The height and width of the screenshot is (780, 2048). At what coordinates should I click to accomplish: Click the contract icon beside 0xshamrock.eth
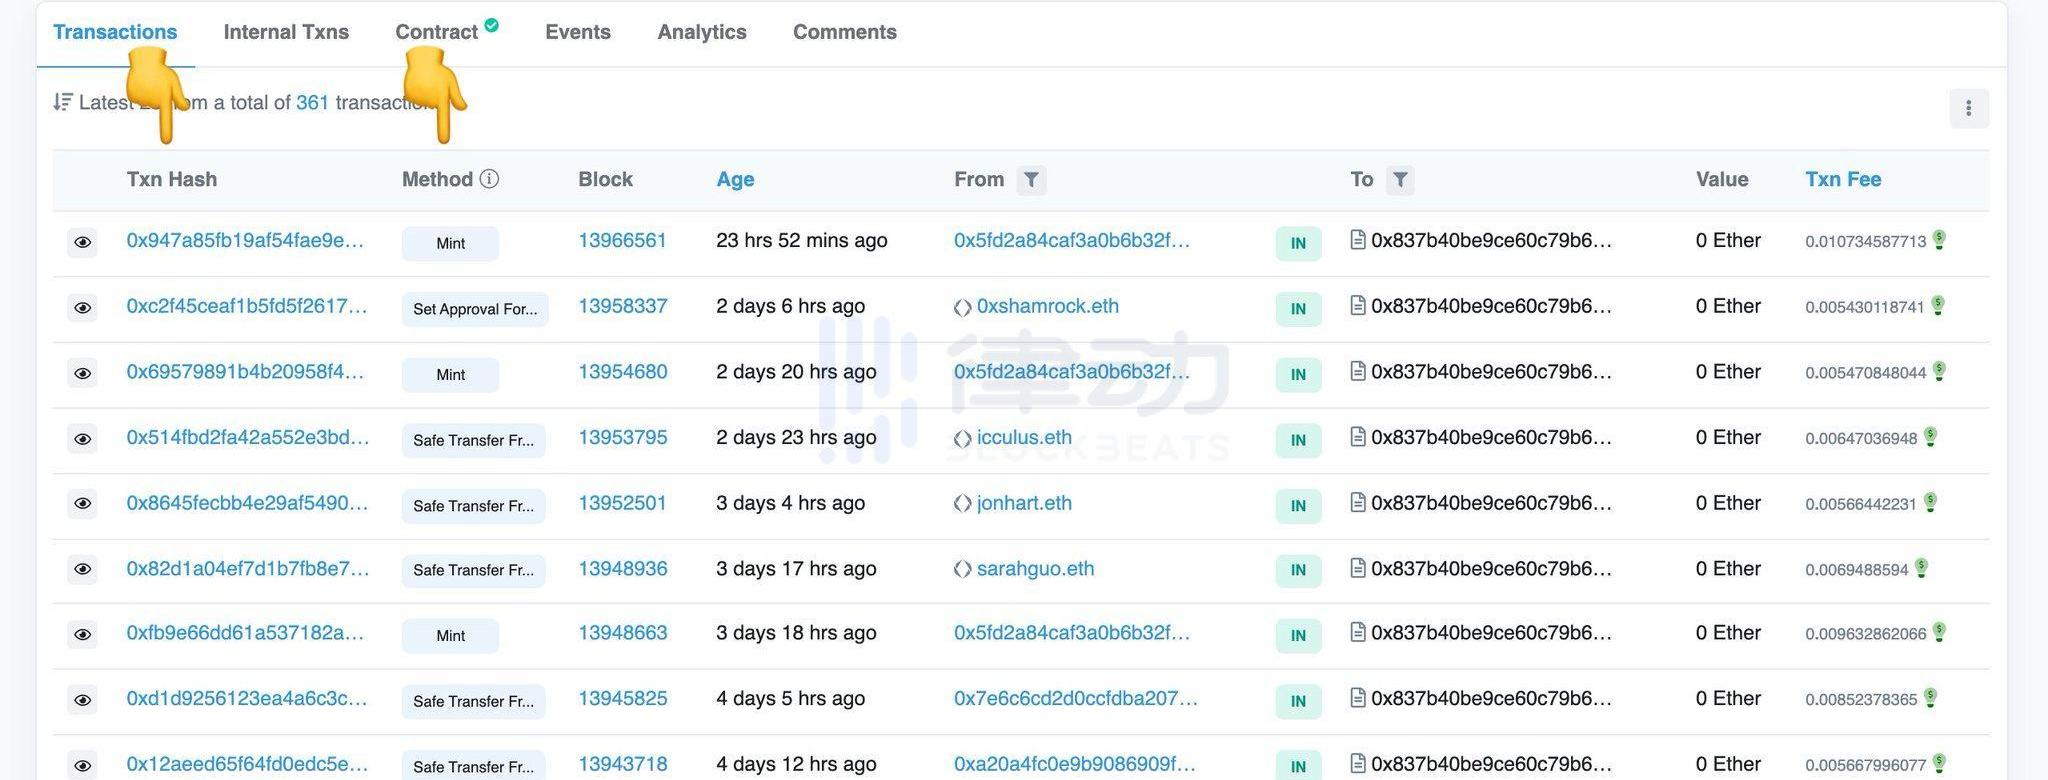click(962, 308)
